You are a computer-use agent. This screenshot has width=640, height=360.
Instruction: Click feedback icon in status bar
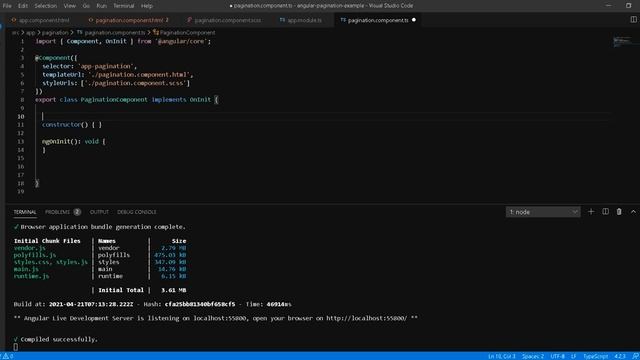[x=635, y=356]
